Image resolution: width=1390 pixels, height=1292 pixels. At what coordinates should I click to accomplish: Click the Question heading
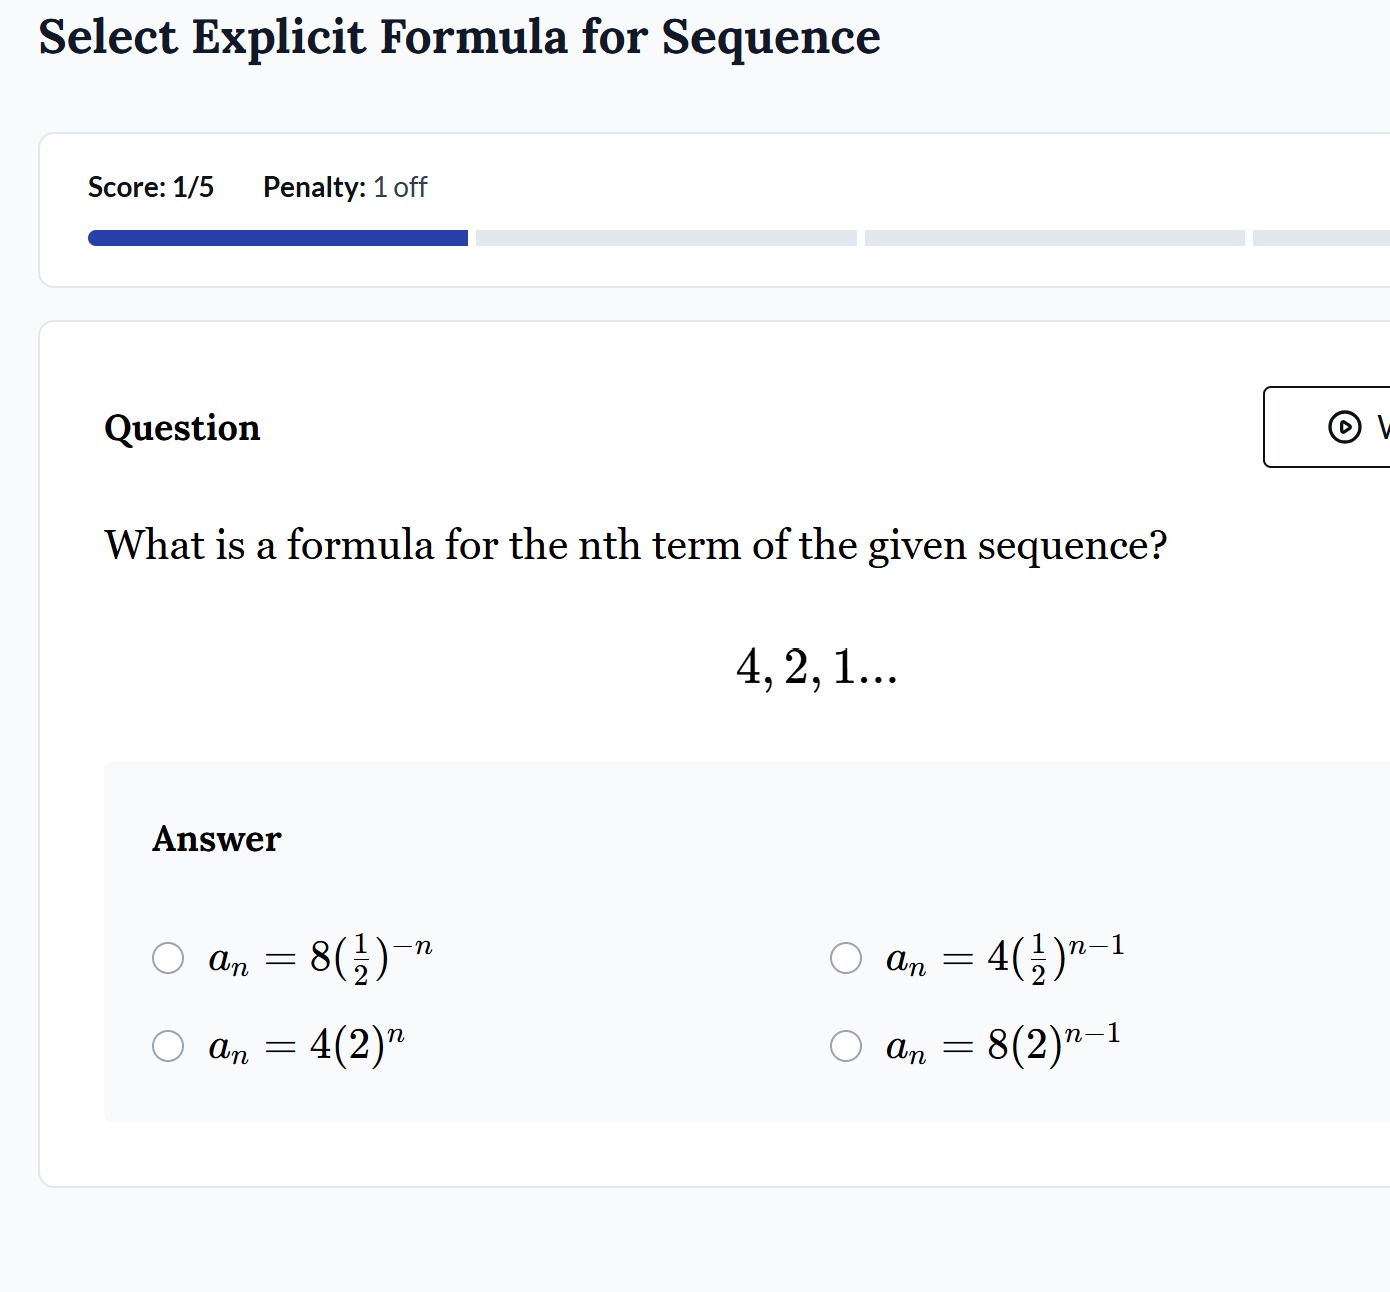pos(182,428)
